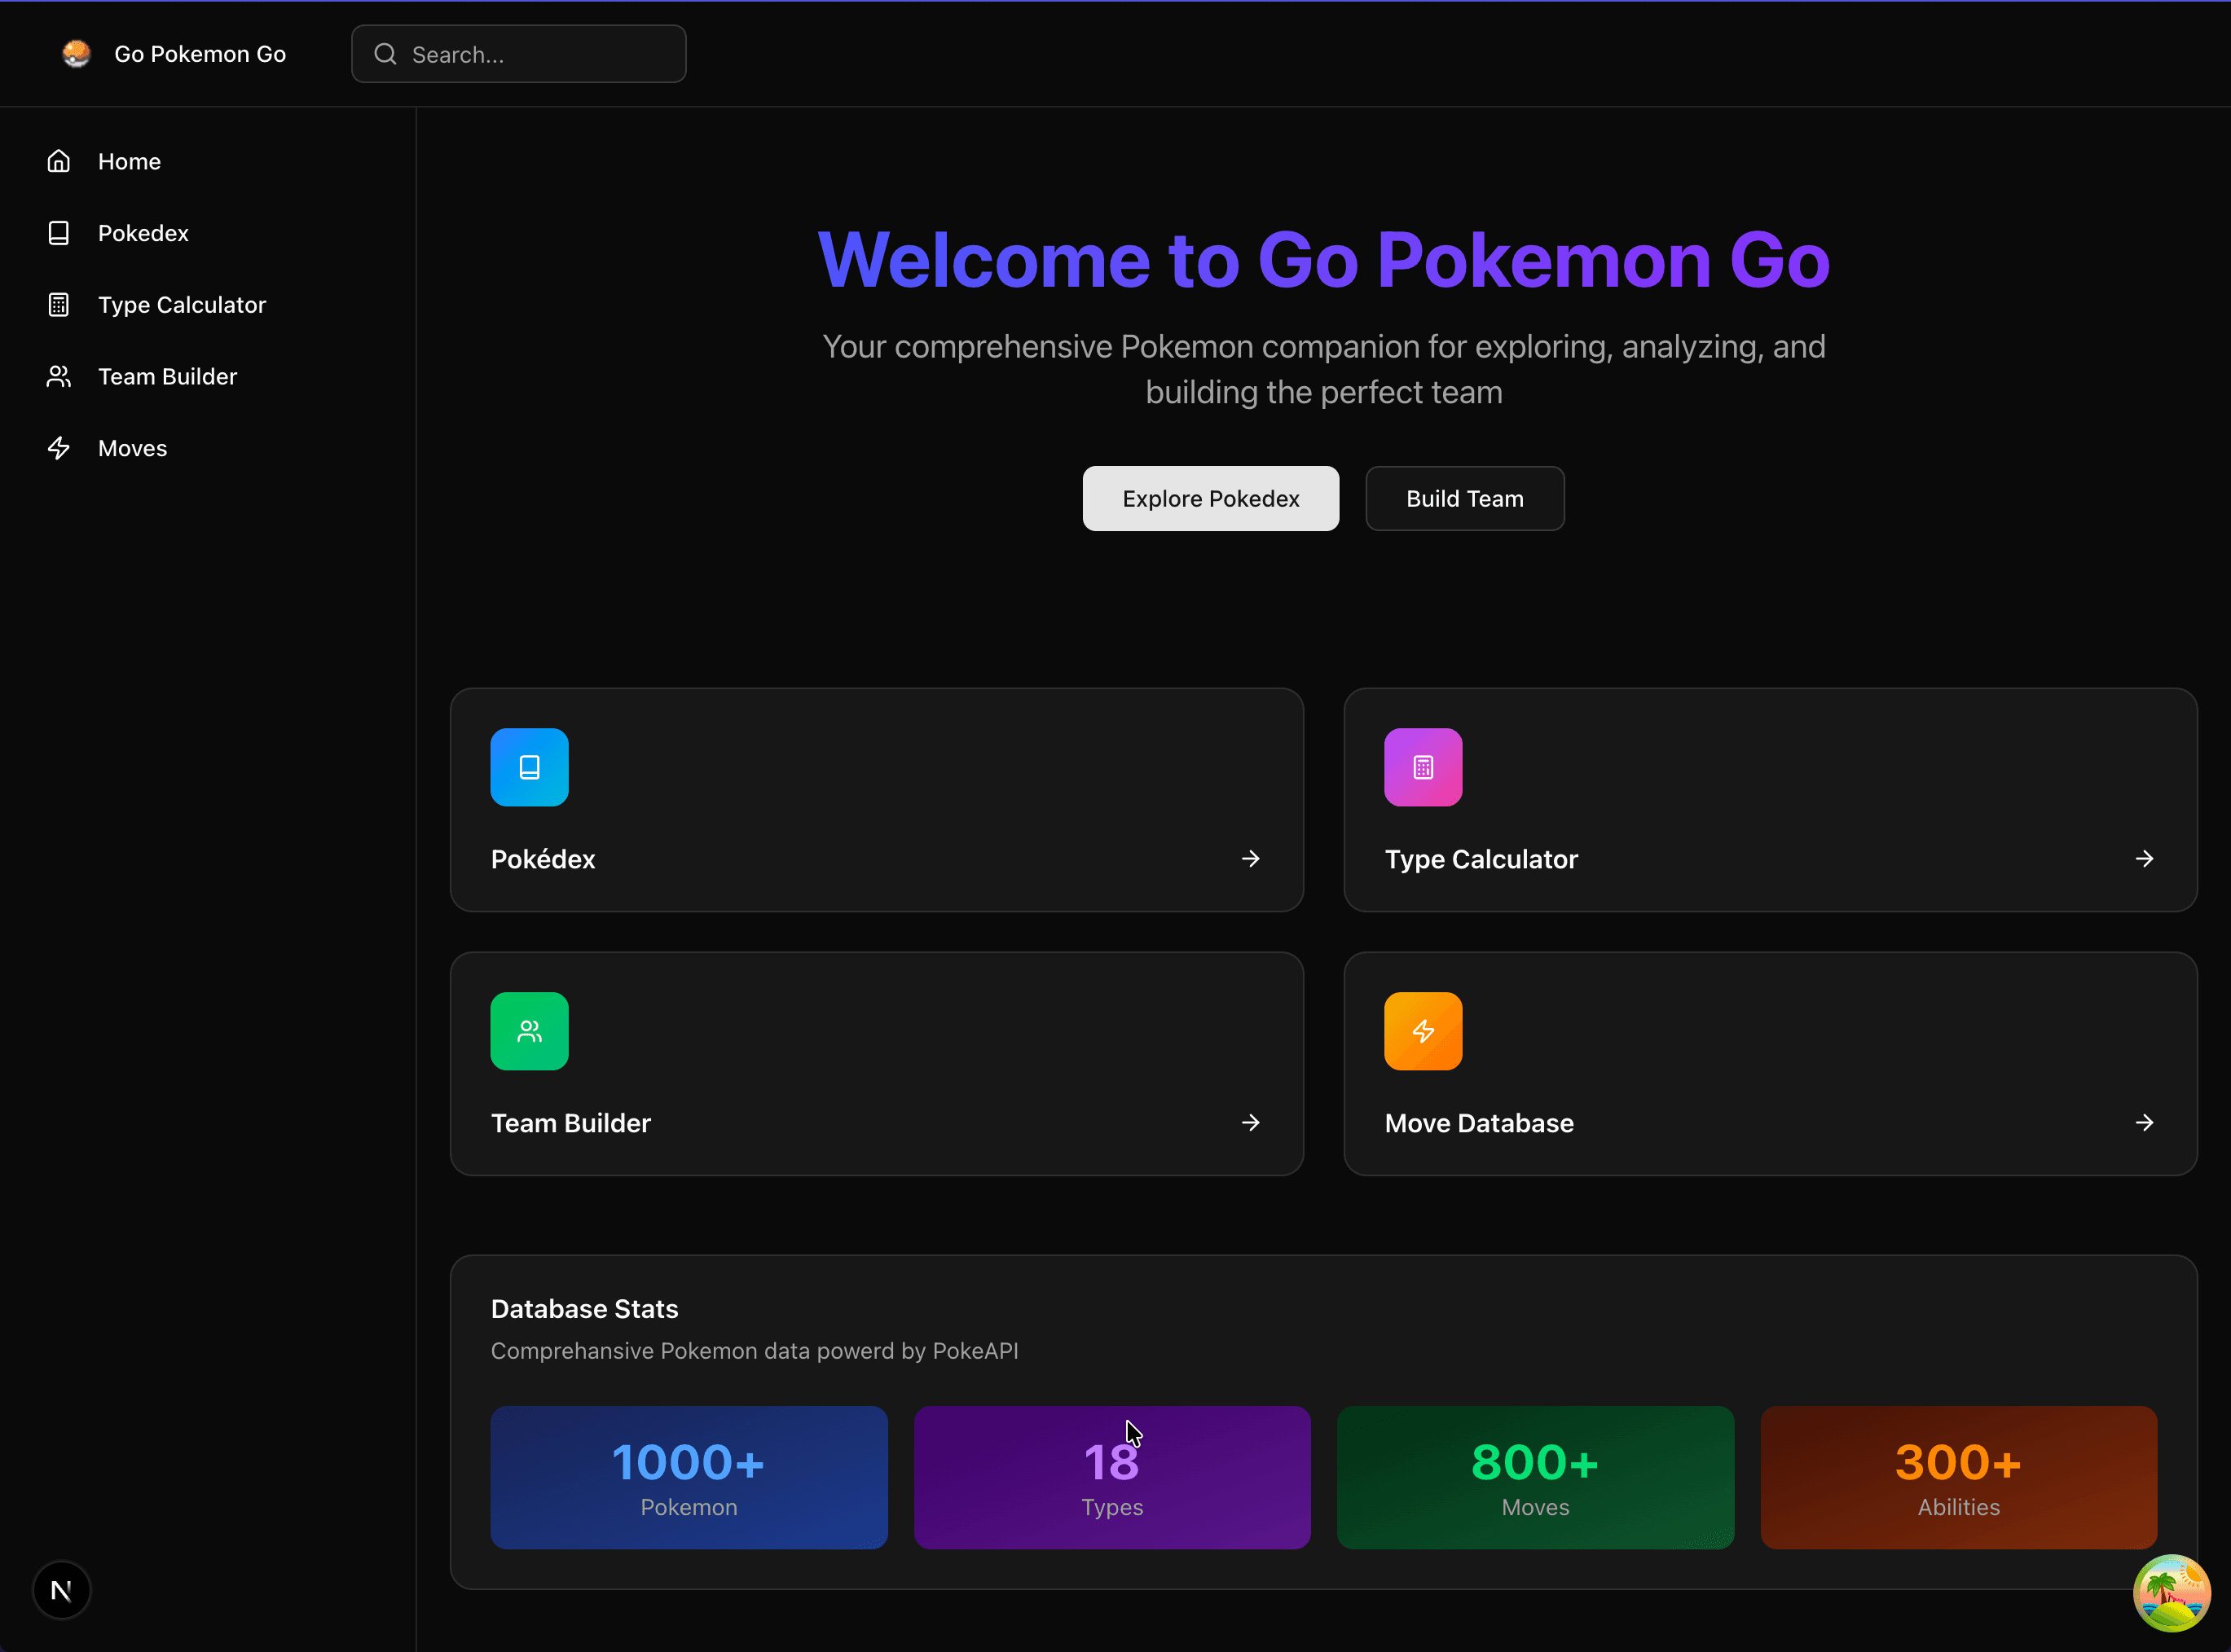The height and width of the screenshot is (1652, 2231).
Task: Click the green Team Builder people icon
Action: point(529,1030)
